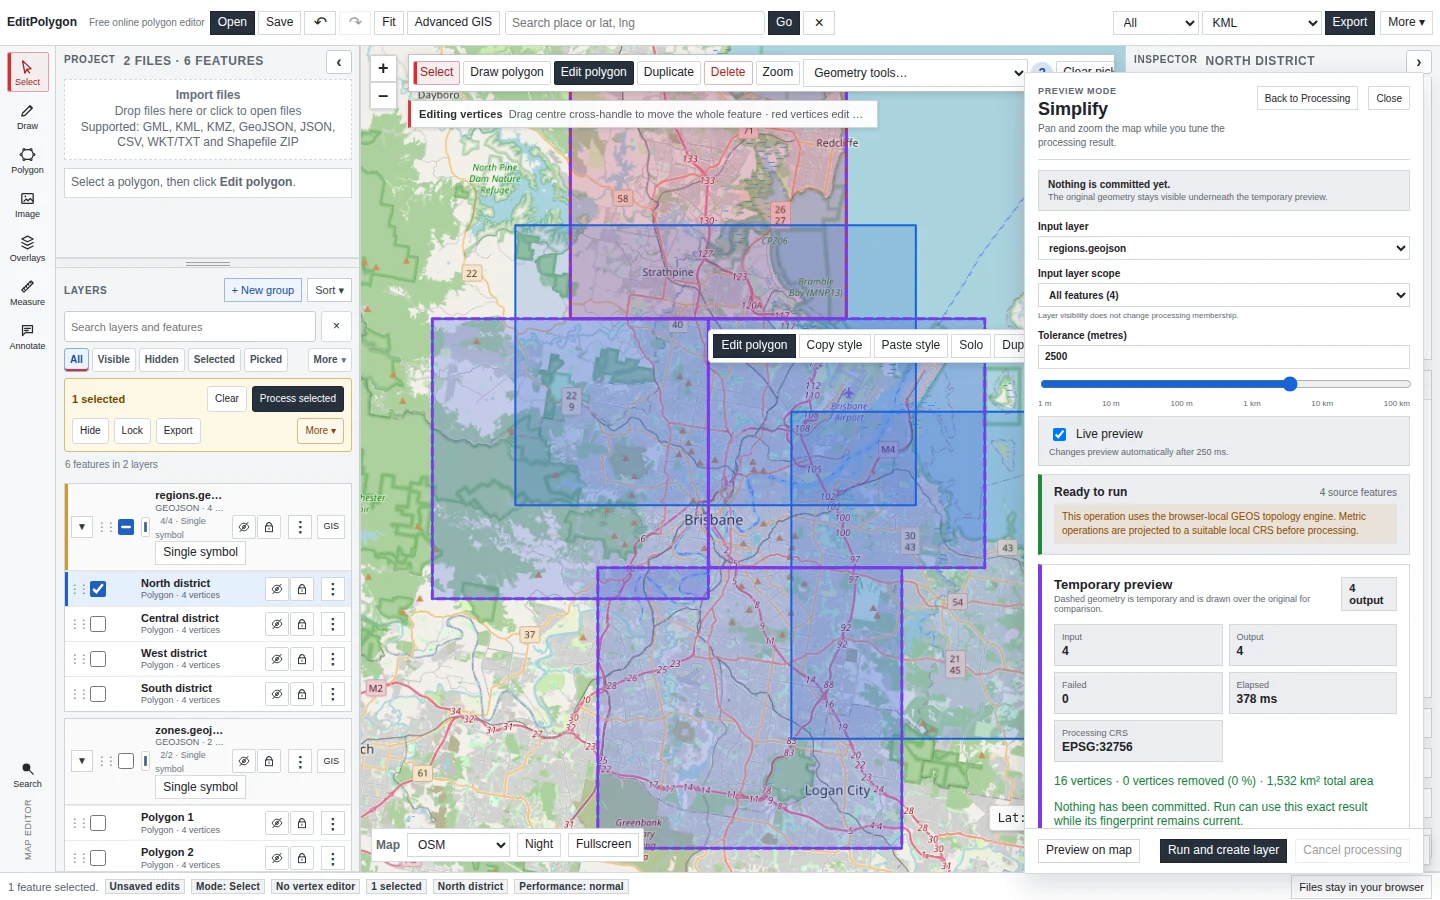This screenshot has width=1440, height=900.
Task: Switch to the Hidden filter tab
Action: pos(161,360)
